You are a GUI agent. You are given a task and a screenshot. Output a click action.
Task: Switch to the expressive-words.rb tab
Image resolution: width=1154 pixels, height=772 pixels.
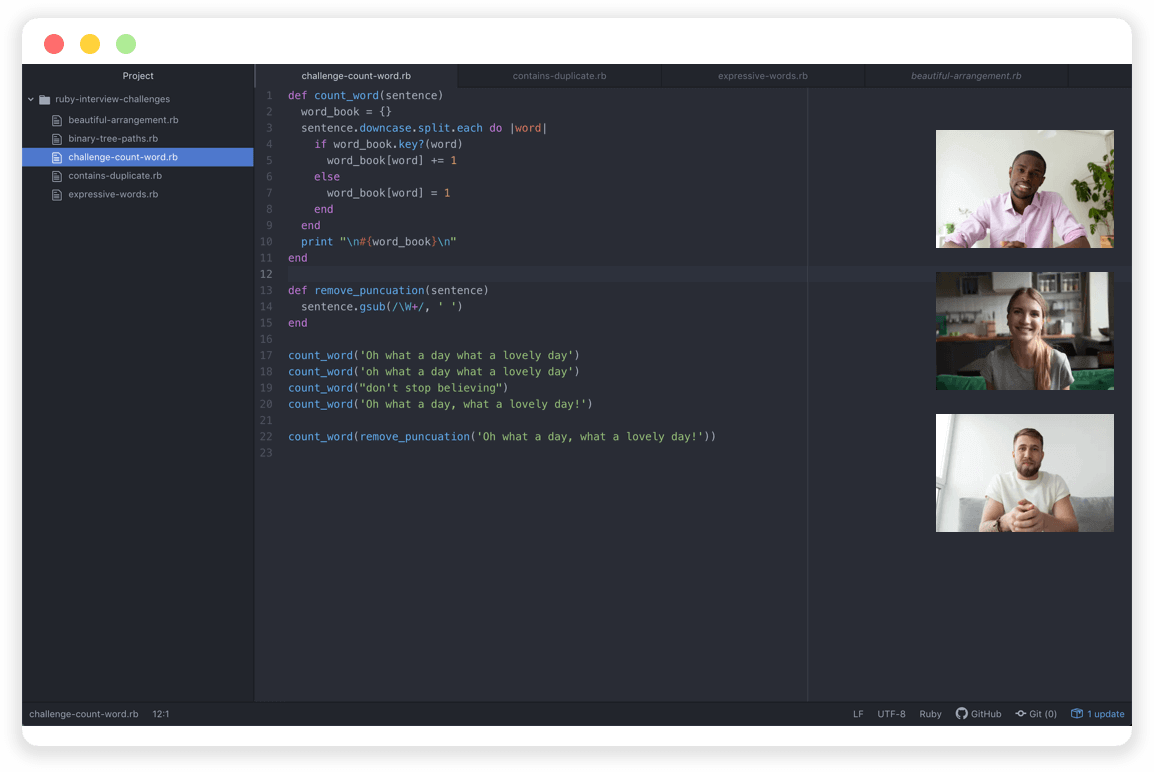763,75
